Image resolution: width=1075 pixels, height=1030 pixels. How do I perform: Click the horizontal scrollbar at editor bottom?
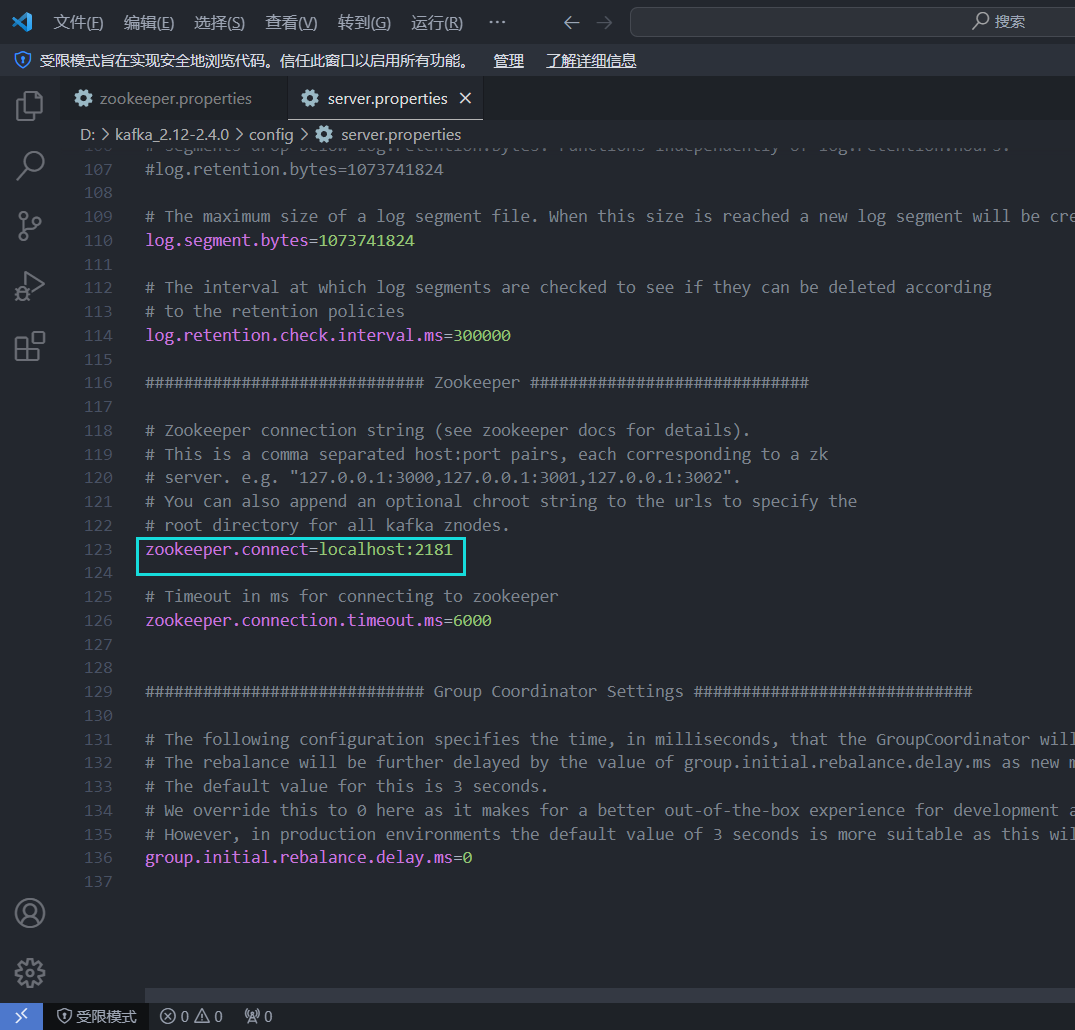coord(609,995)
